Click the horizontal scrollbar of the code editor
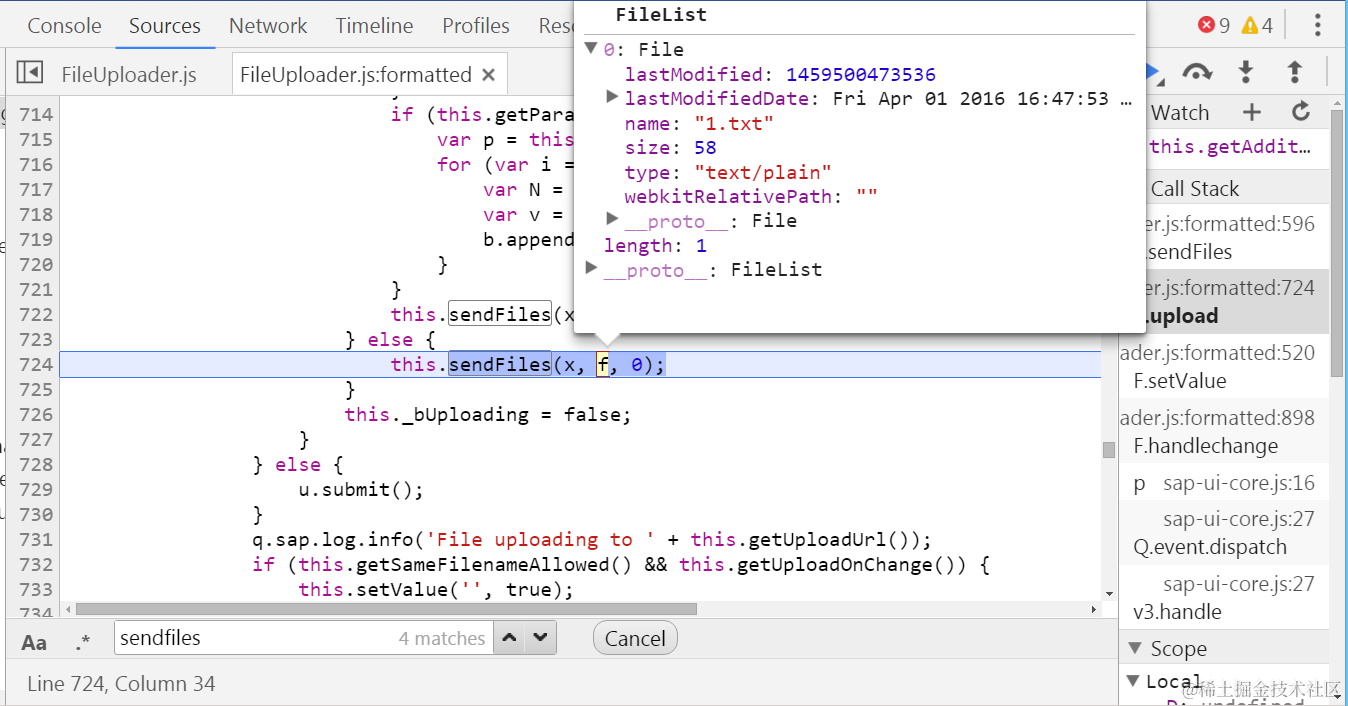Screen dimensions: 1348x706 [386, 608]
